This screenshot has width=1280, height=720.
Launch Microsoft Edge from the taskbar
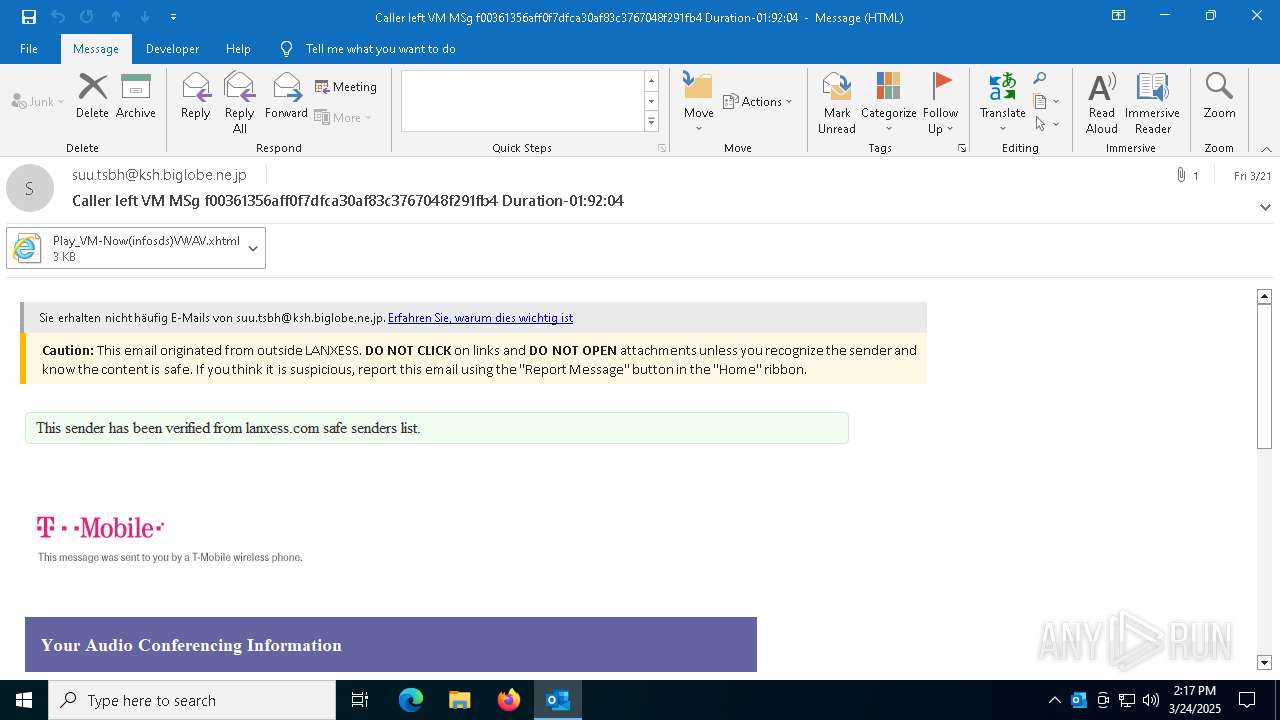411,700
